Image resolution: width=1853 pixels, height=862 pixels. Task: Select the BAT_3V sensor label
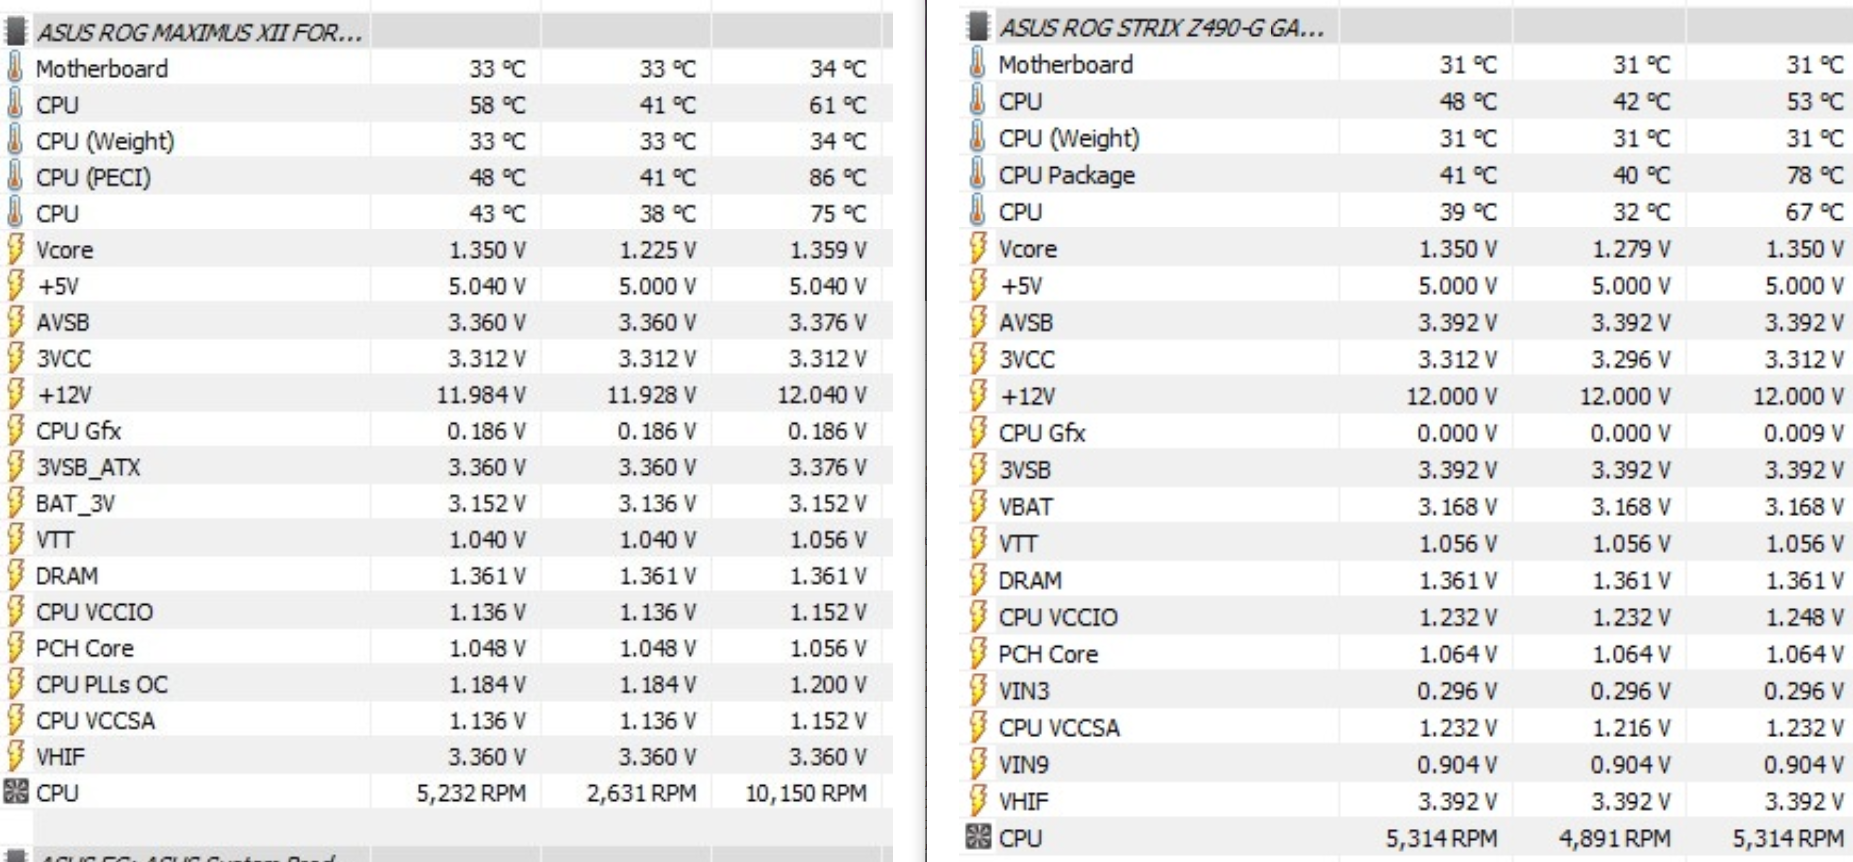pos(75,503)
